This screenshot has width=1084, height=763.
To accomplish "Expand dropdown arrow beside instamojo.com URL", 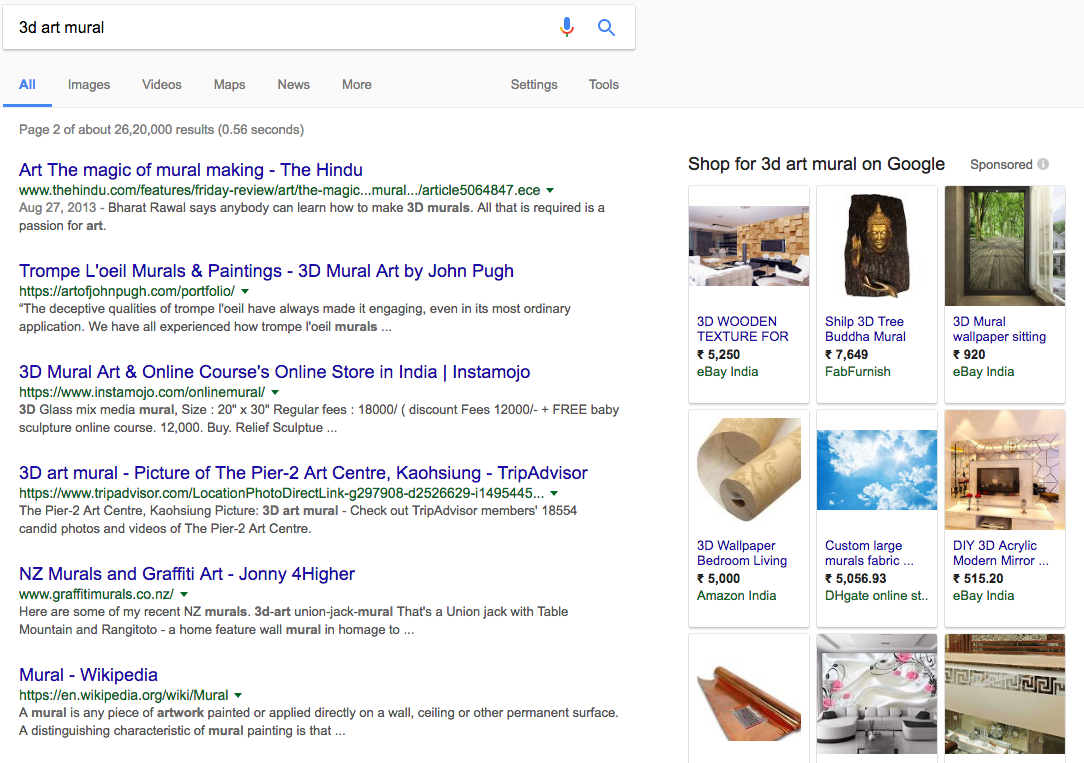I will (x=275, y=392).
